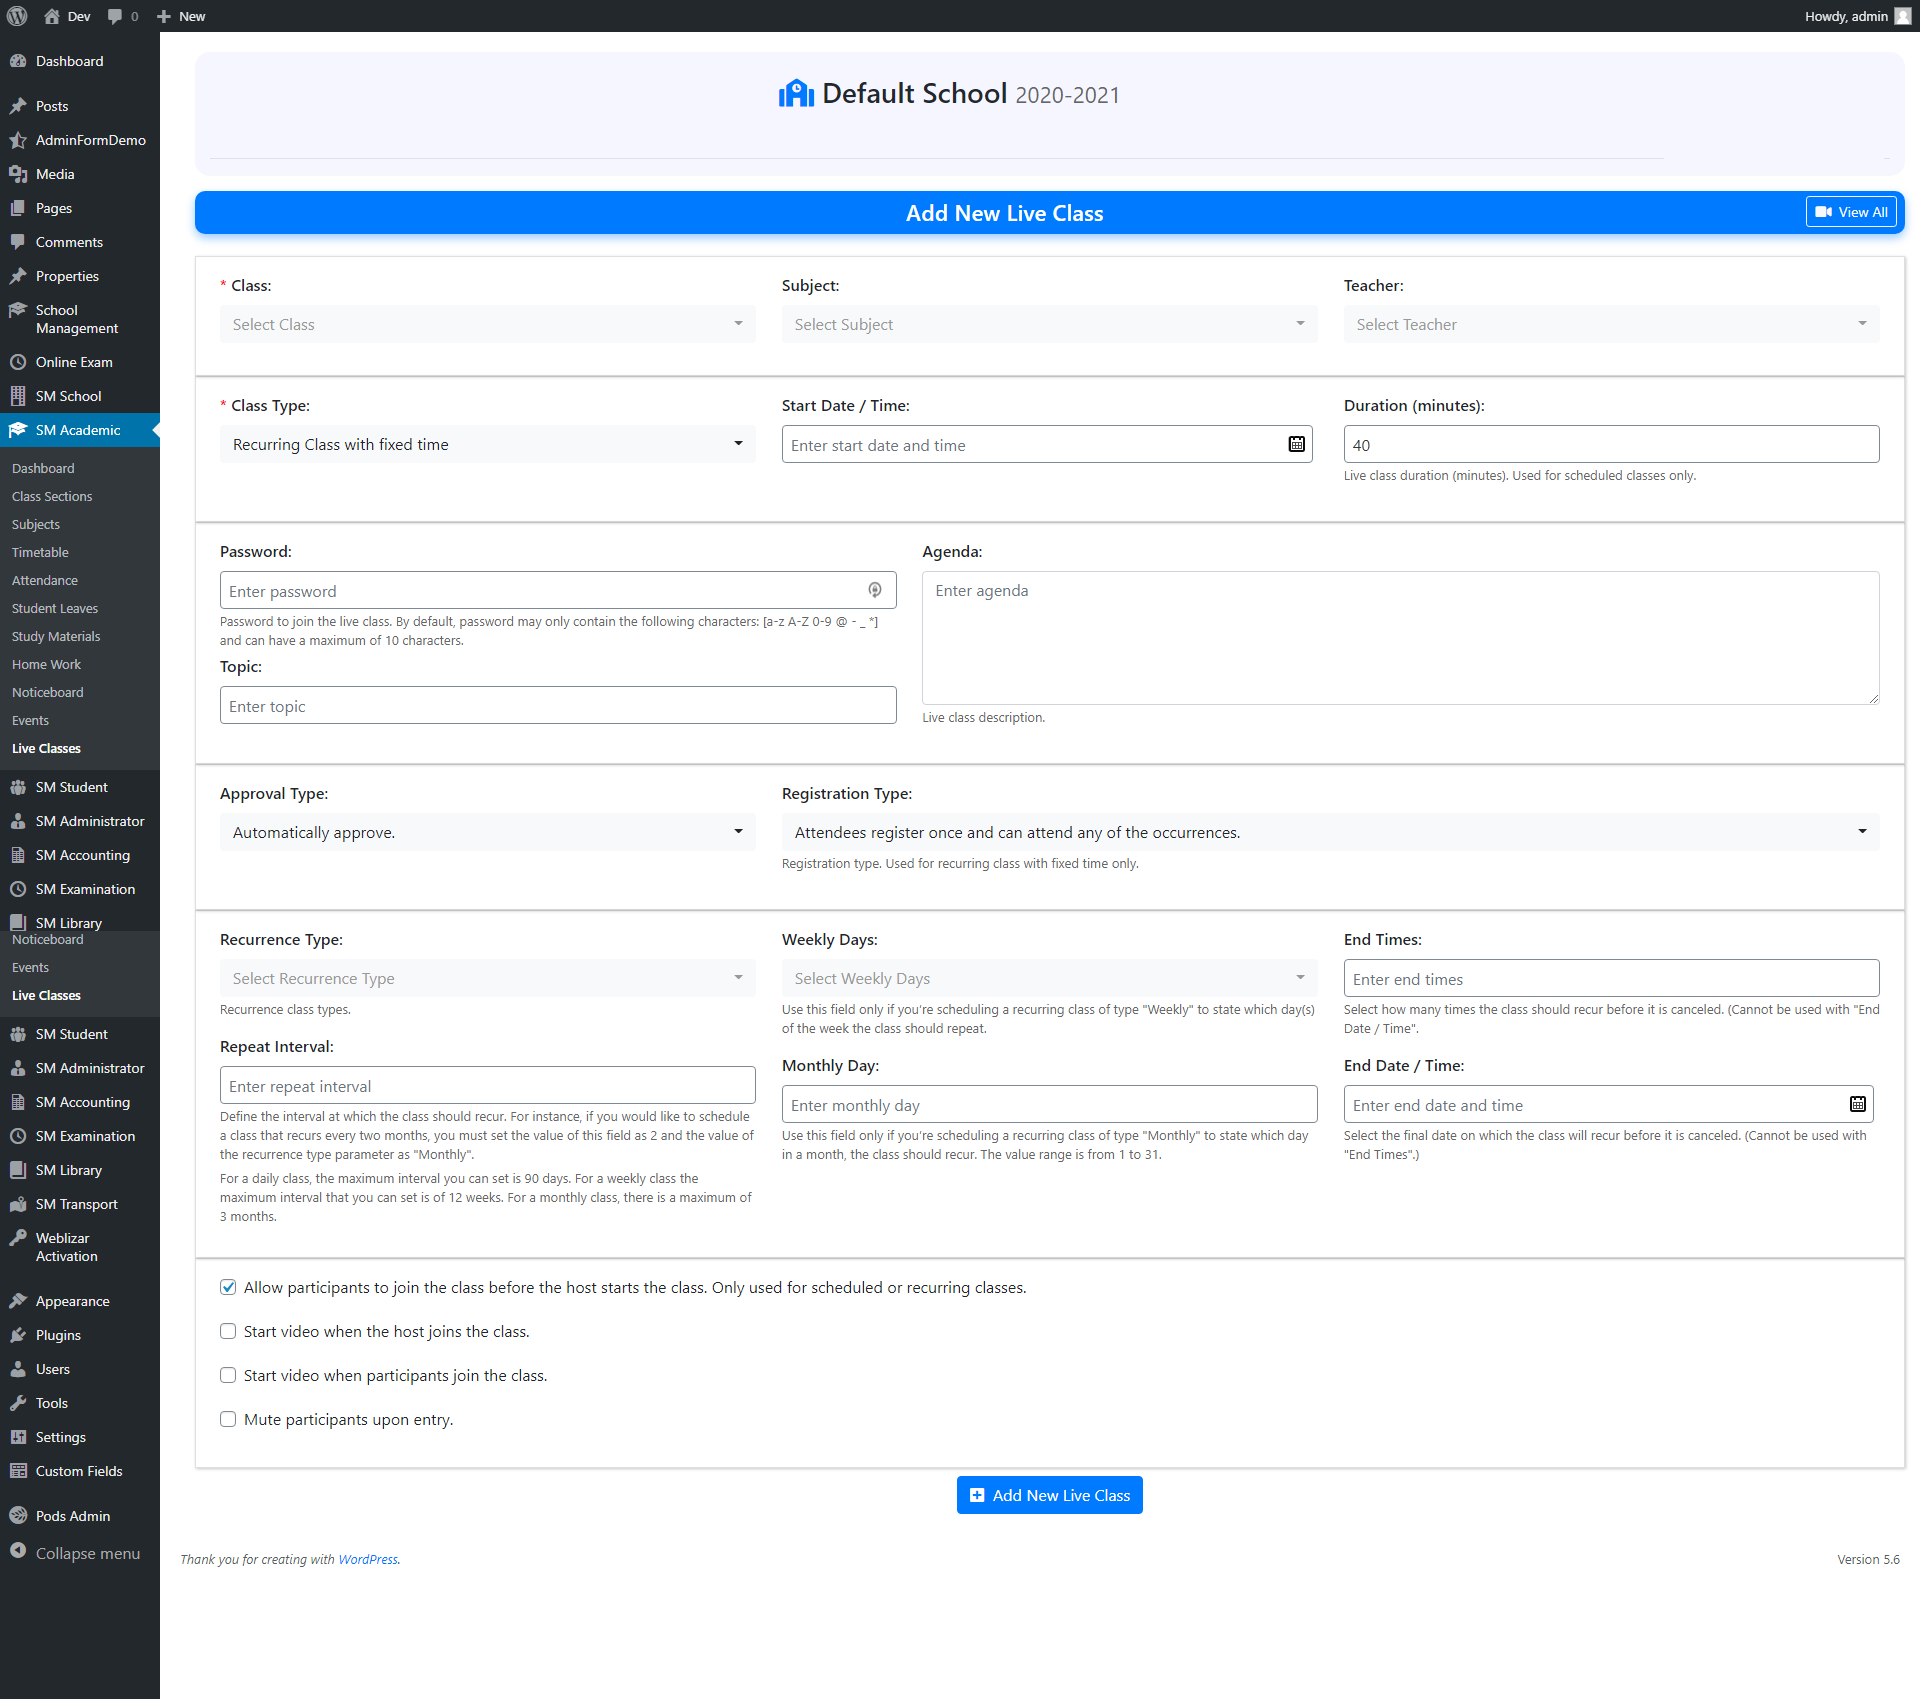Click the admin avatar icon
The width and height of the screenshot is (1920, 1699).
1902,16
